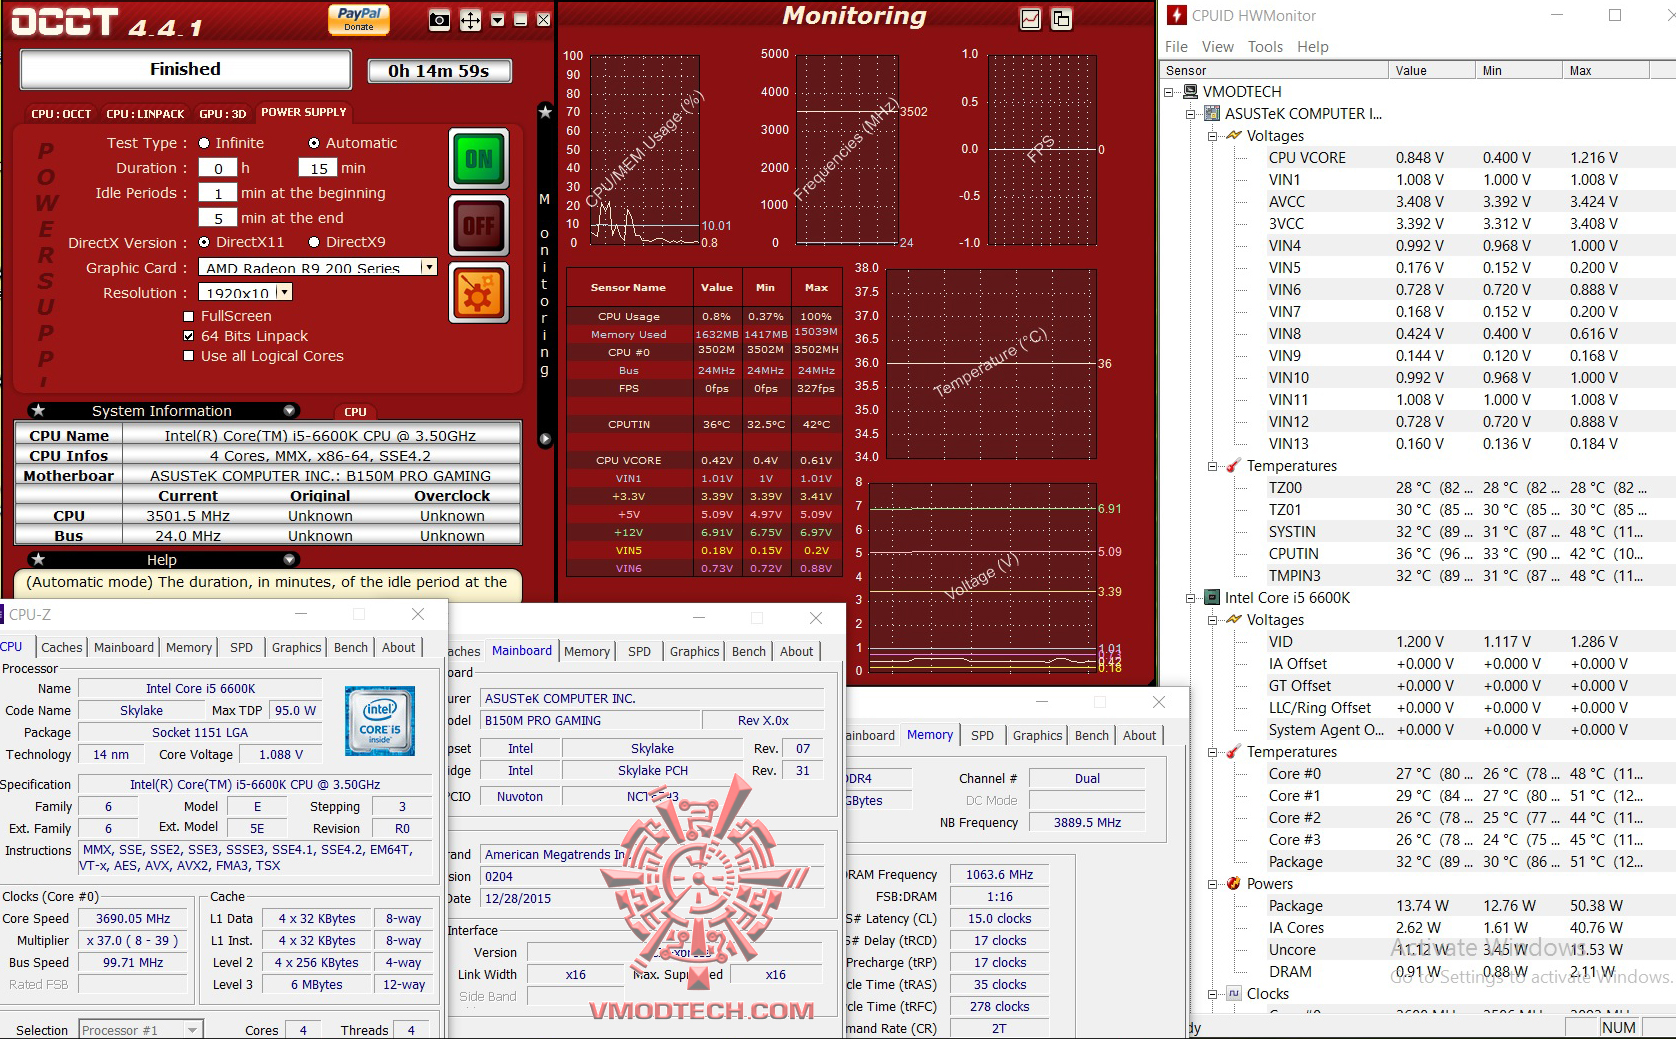1676x1039 pixels.
Task: Toggle the 64 Bits Linpack checkbox
Action: point(189,336)
